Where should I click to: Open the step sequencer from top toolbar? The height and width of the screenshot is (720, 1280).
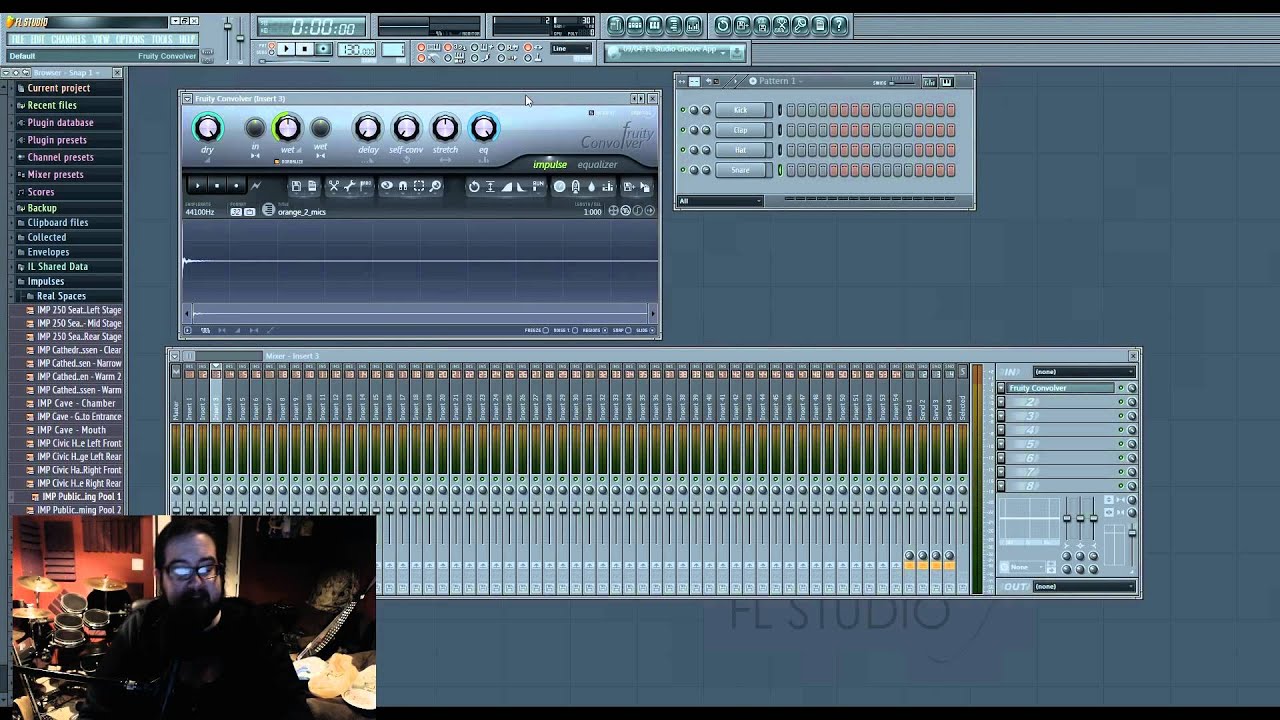tap(635, 25)
